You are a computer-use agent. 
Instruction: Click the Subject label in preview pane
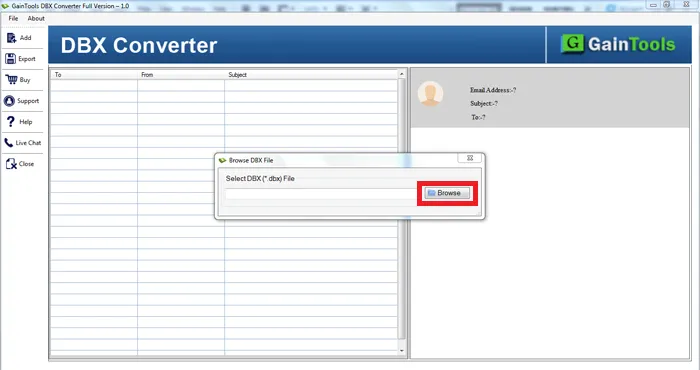tap(484, 104)
